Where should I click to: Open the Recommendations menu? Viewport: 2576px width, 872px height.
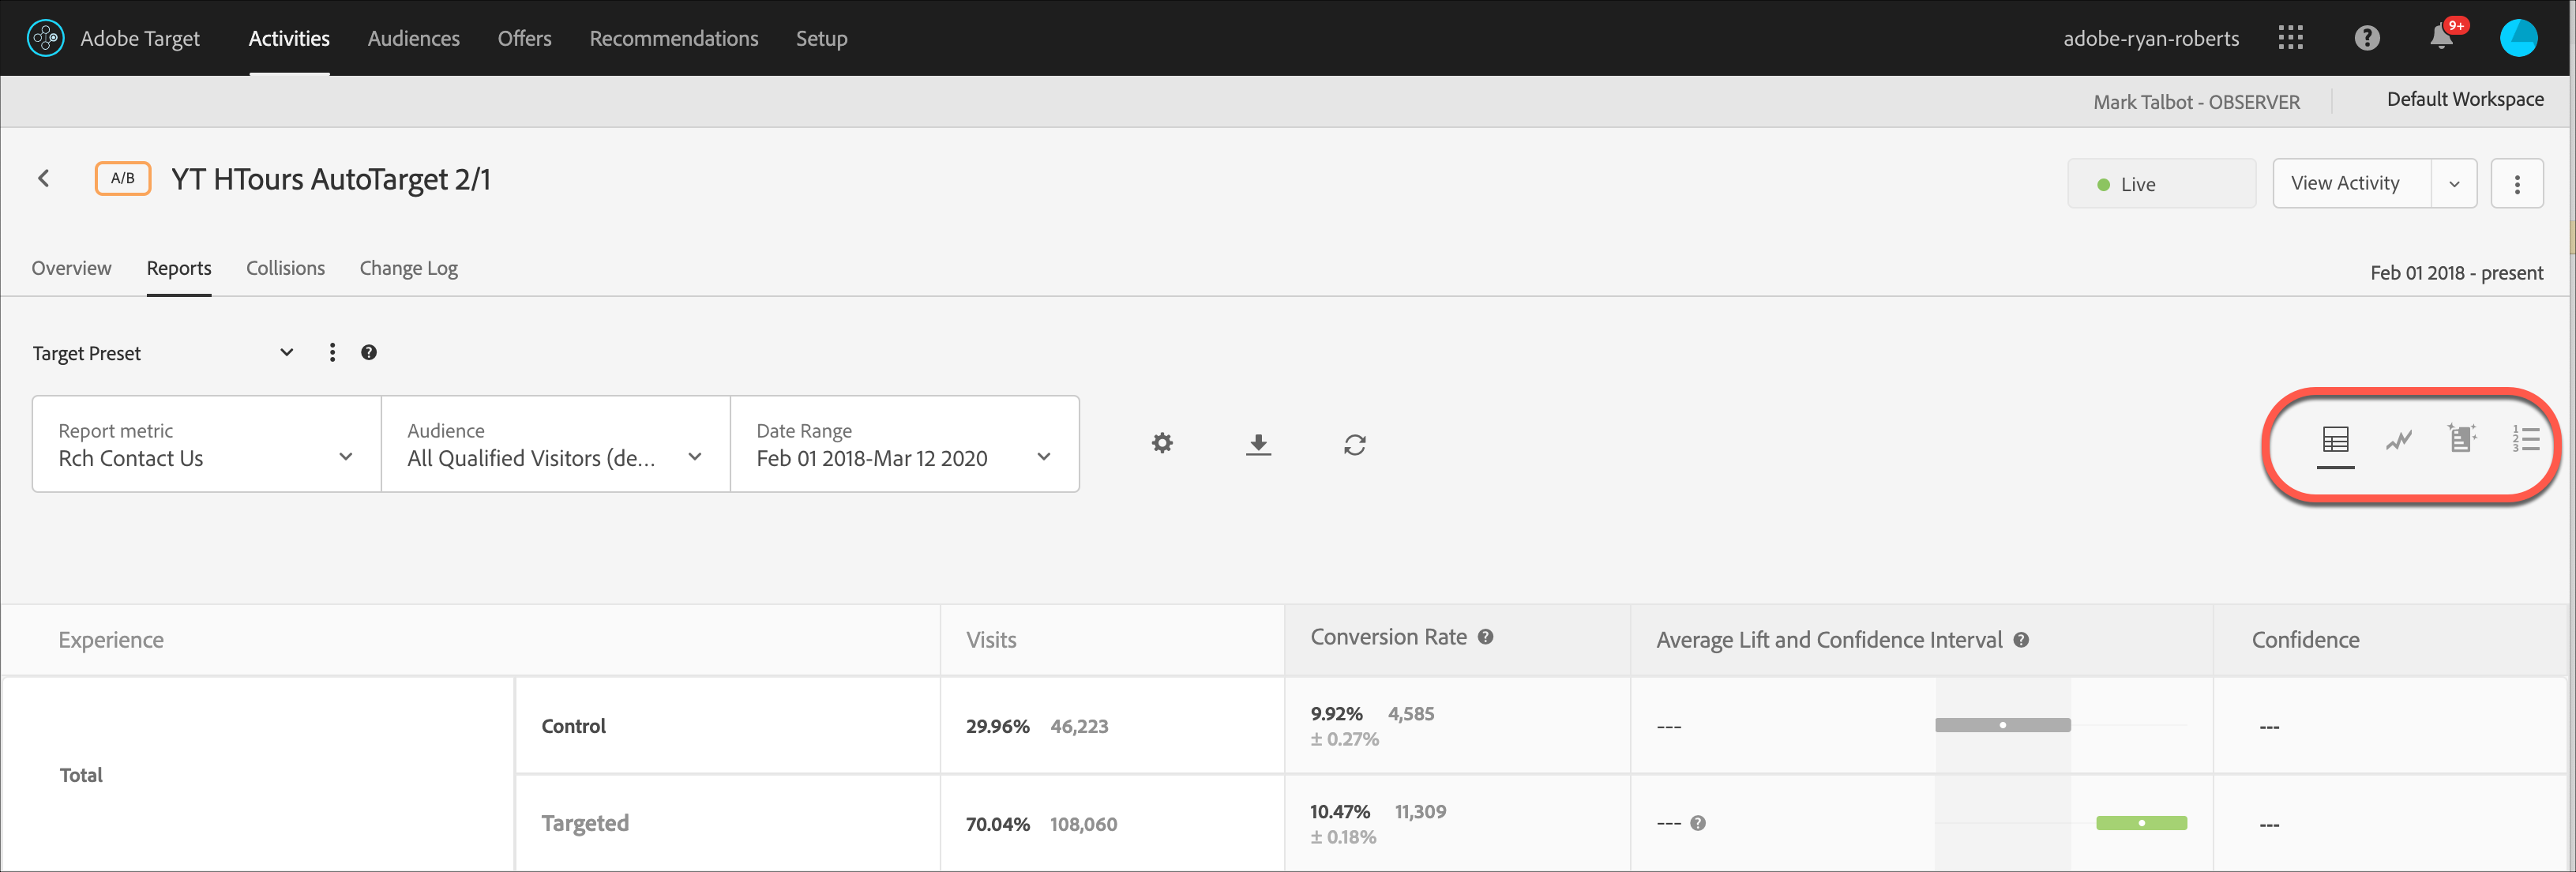673,38
